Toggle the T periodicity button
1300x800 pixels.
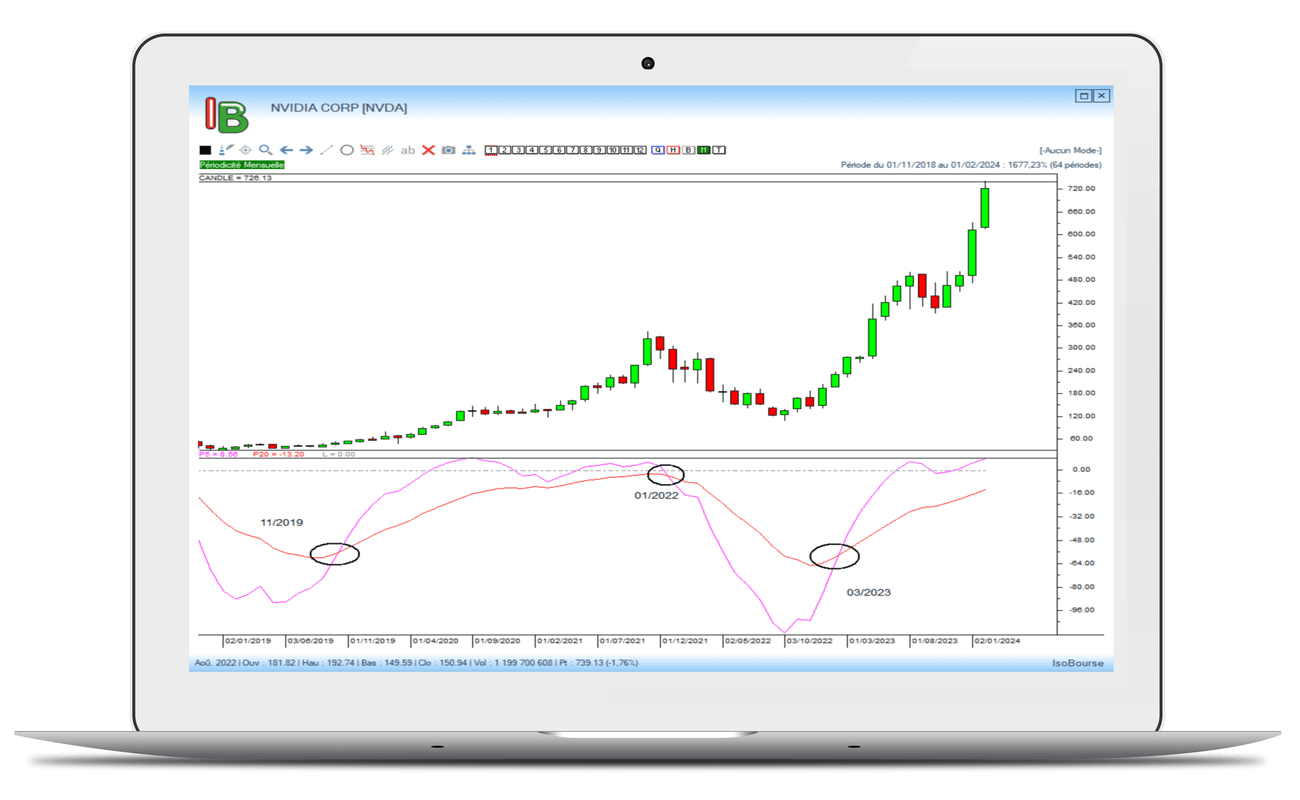coord(719,150)
